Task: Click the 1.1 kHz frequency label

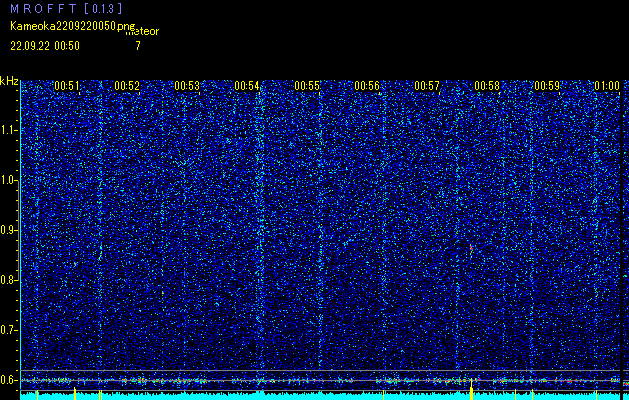Action: [x=8, y=130]
